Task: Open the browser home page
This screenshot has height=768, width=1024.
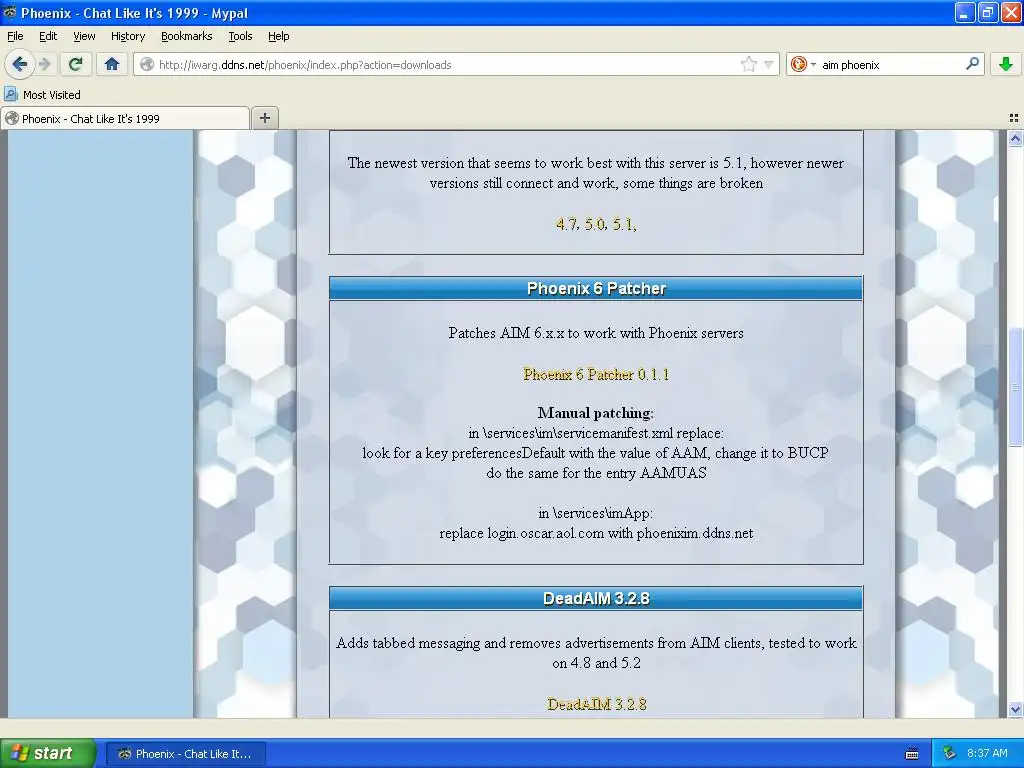Action: 112,64
